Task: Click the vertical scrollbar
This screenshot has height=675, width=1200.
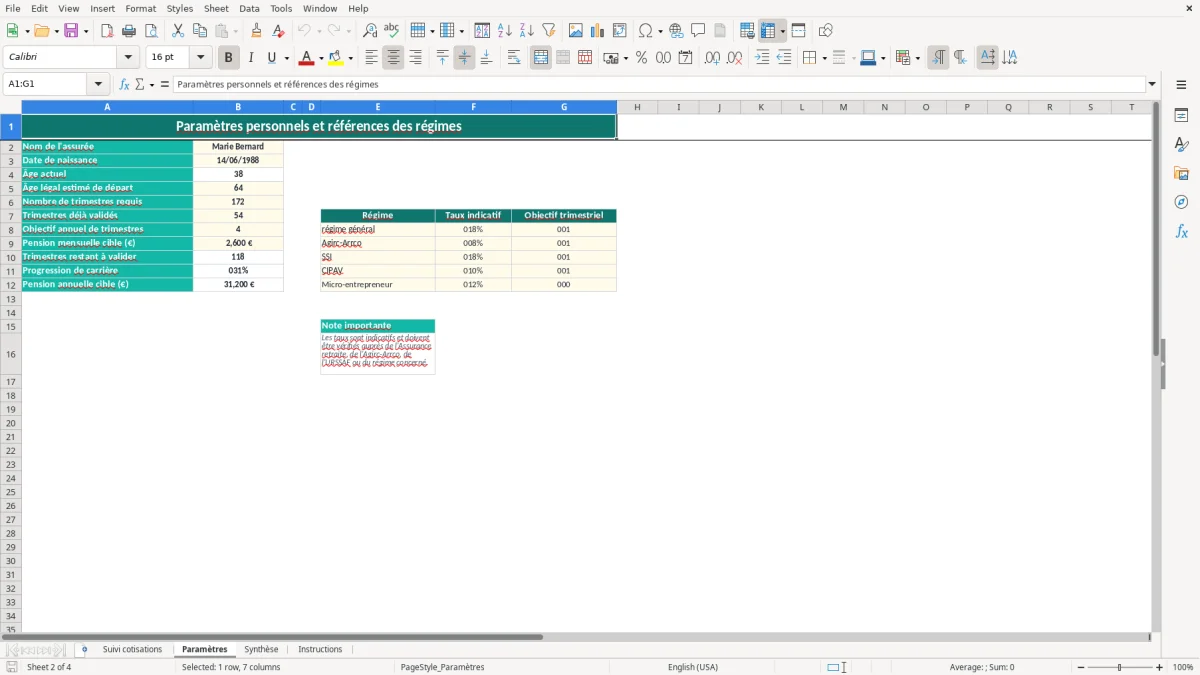Action: click(1157, 365)
